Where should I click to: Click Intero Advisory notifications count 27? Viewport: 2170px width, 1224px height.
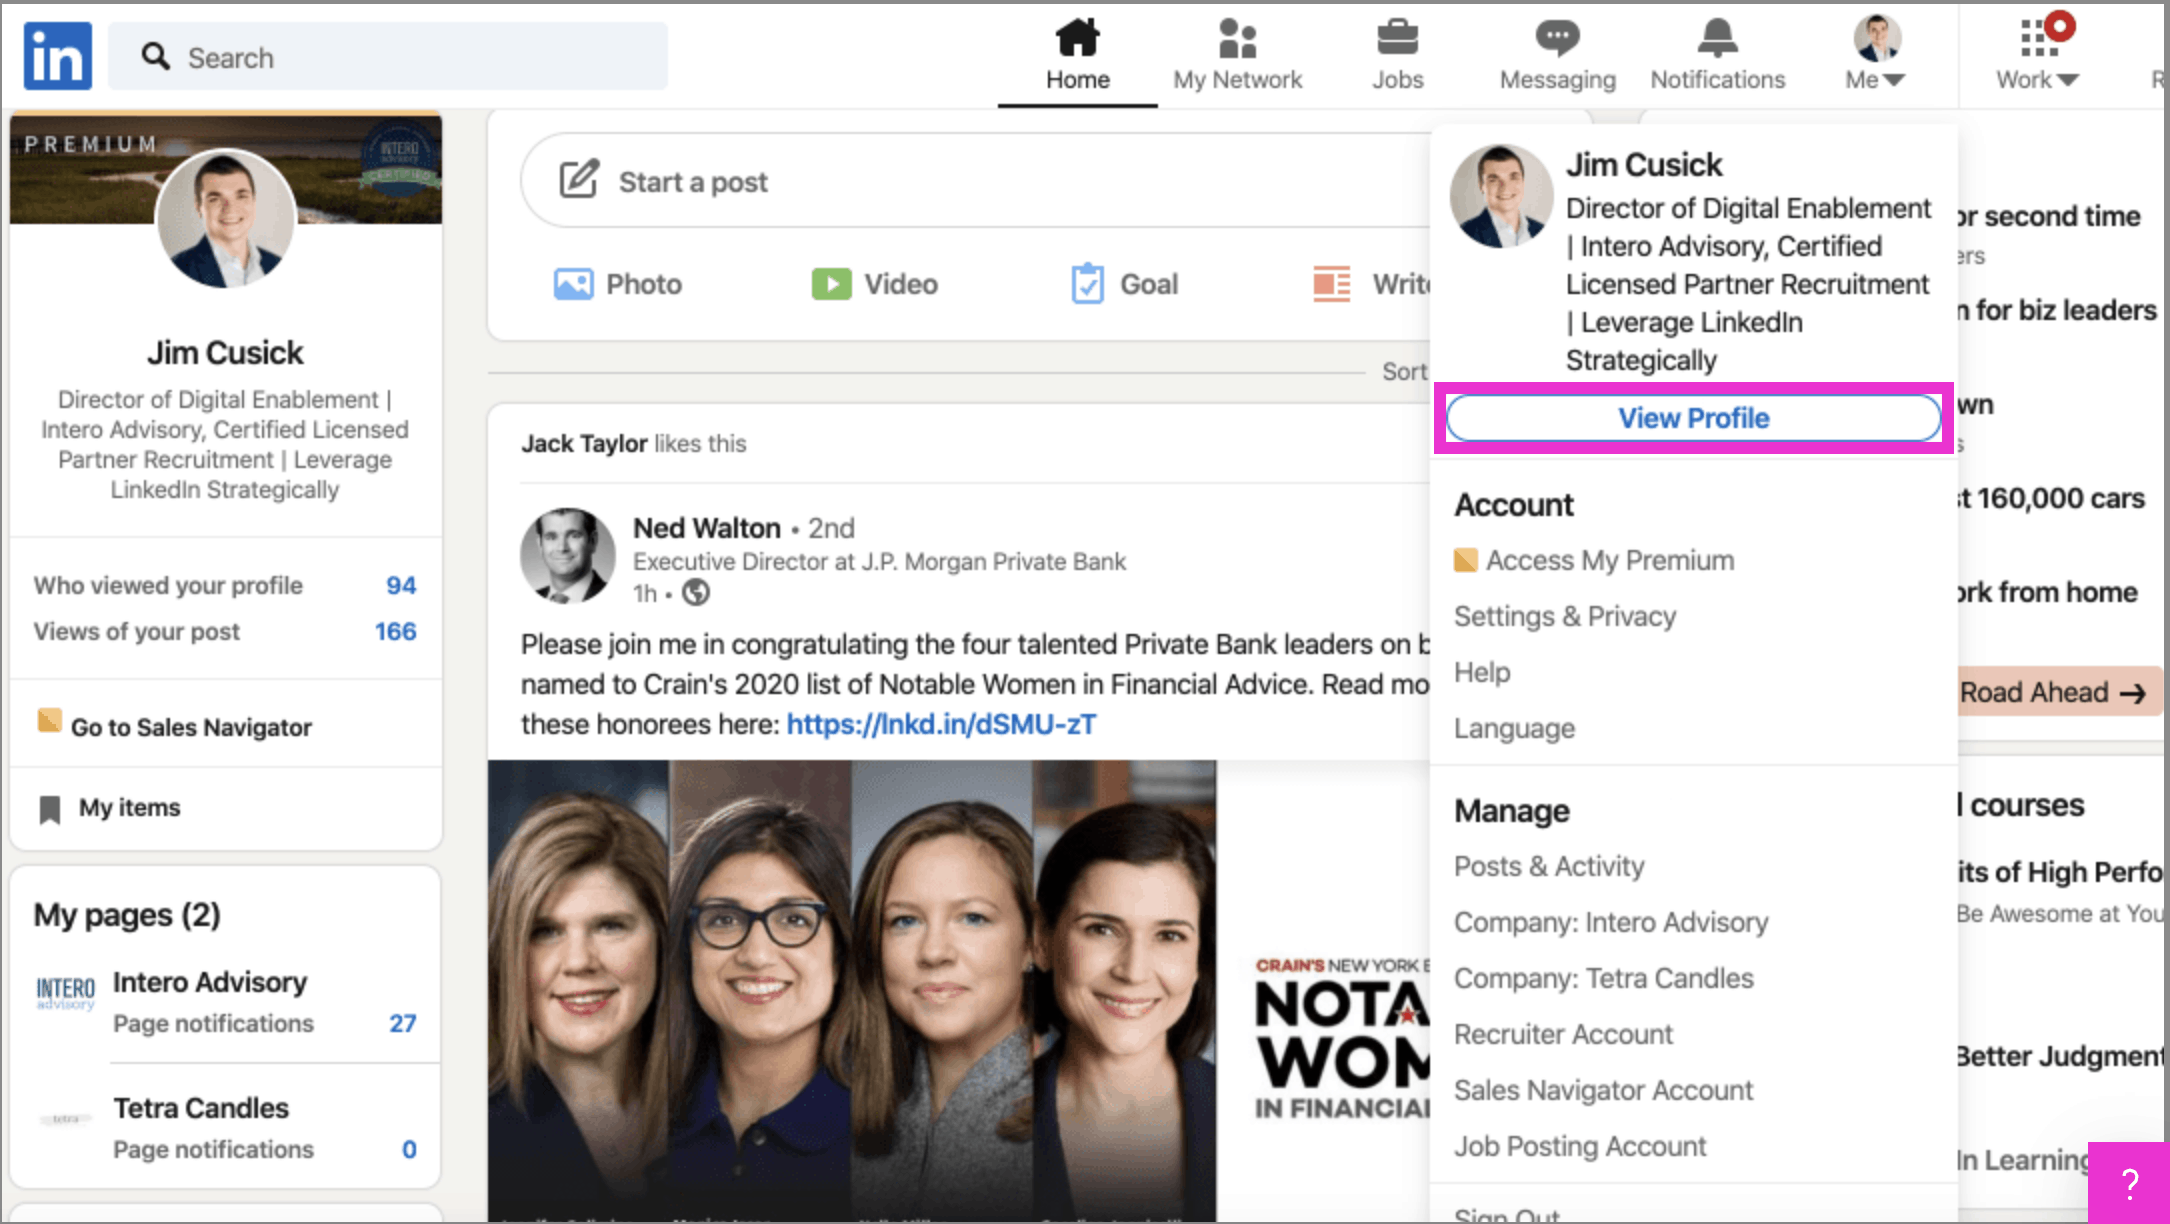click(403, 1023)
